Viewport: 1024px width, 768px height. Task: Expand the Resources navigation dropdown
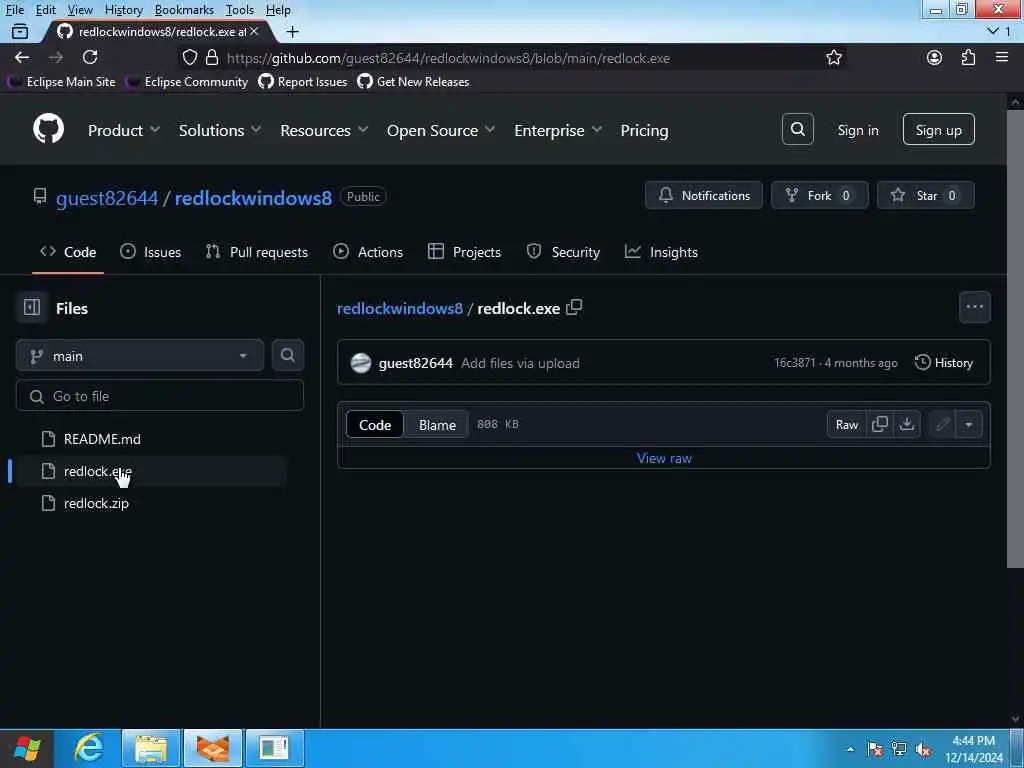pos(324,130)
